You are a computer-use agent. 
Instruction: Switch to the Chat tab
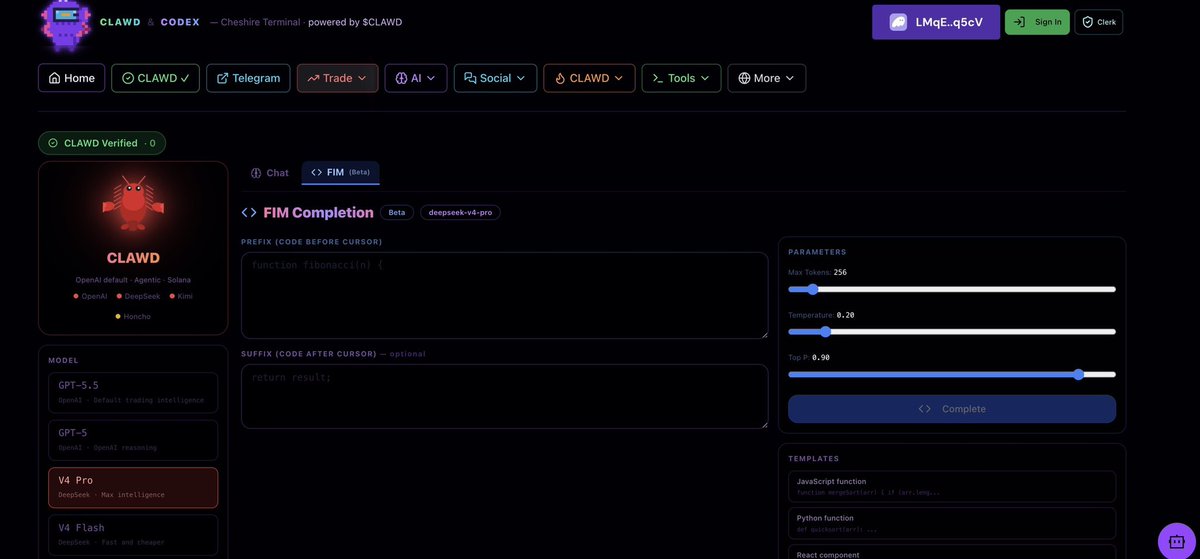click(x=270, y=173)
